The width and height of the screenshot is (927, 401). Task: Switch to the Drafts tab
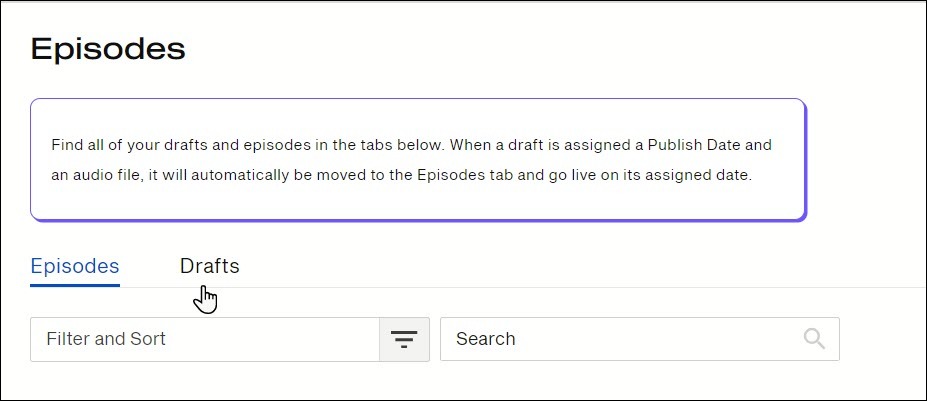(209, 266)
